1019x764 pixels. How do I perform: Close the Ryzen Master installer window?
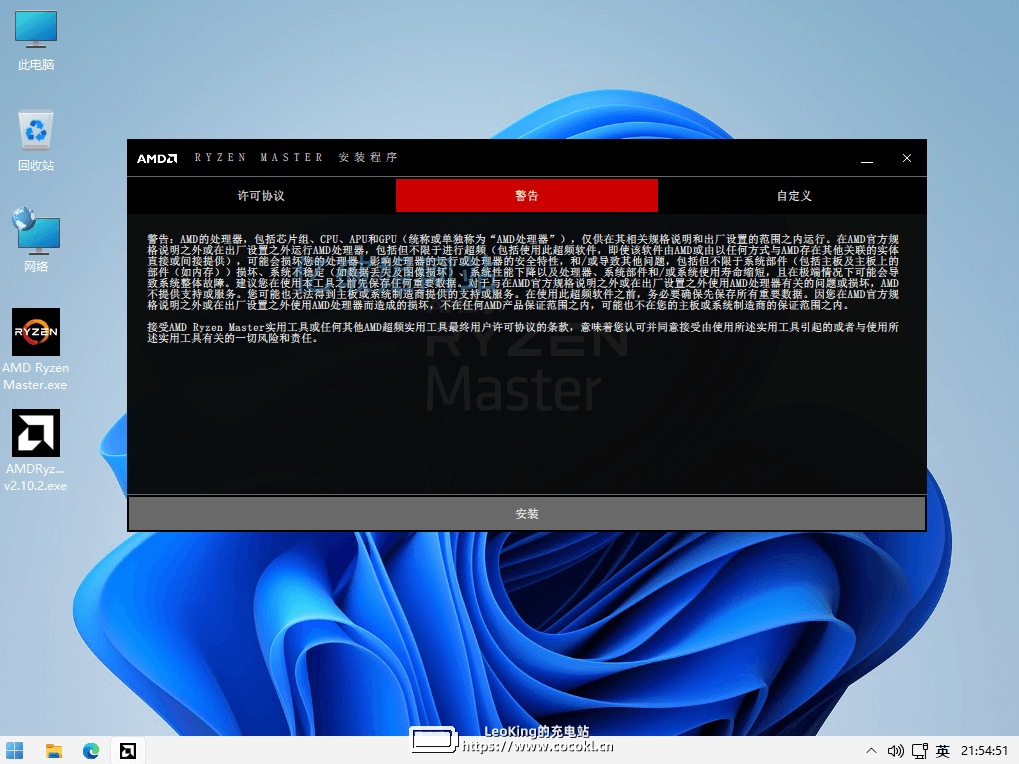(907, 158)
